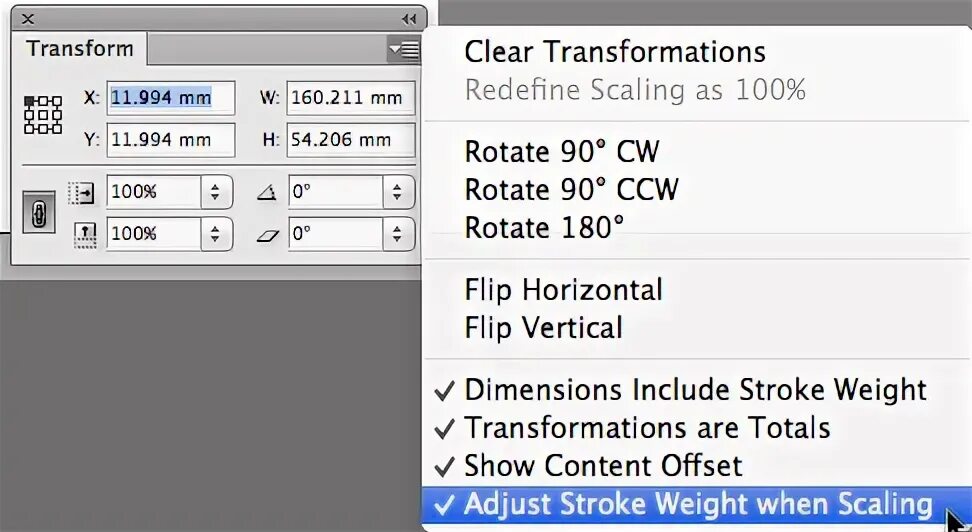Select the reference point locator grid
Viewport: 972px width, 532px height.
(x=43, y=115)
